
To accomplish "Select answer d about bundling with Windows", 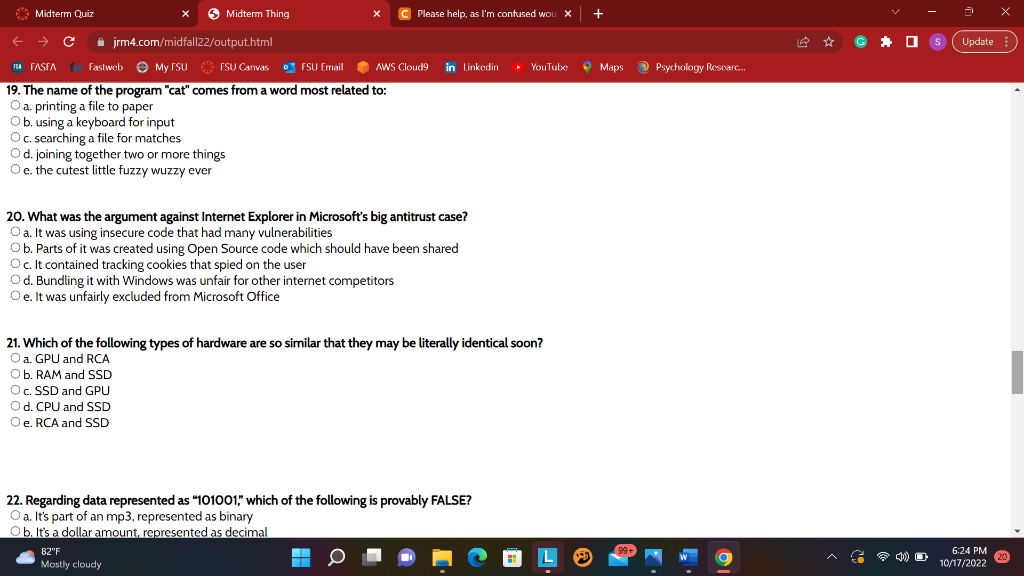I will coord(14,280).
